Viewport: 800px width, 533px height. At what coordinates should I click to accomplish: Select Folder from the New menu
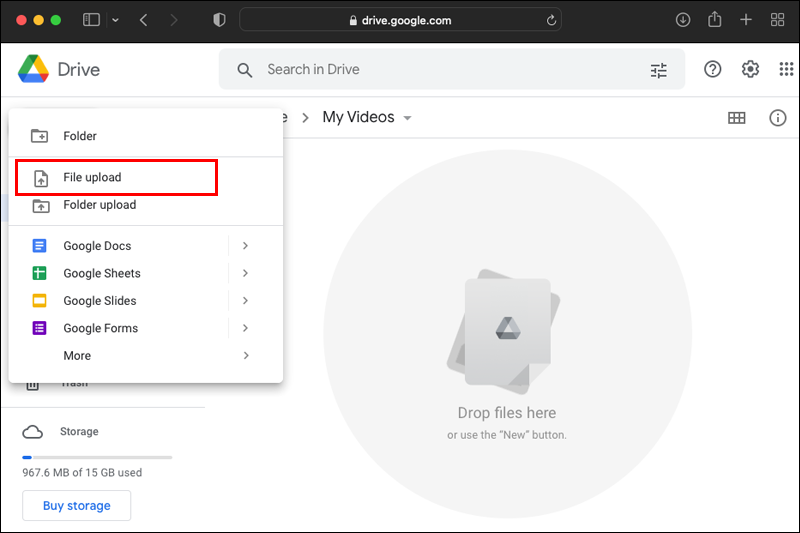click(x=146, y=136)
